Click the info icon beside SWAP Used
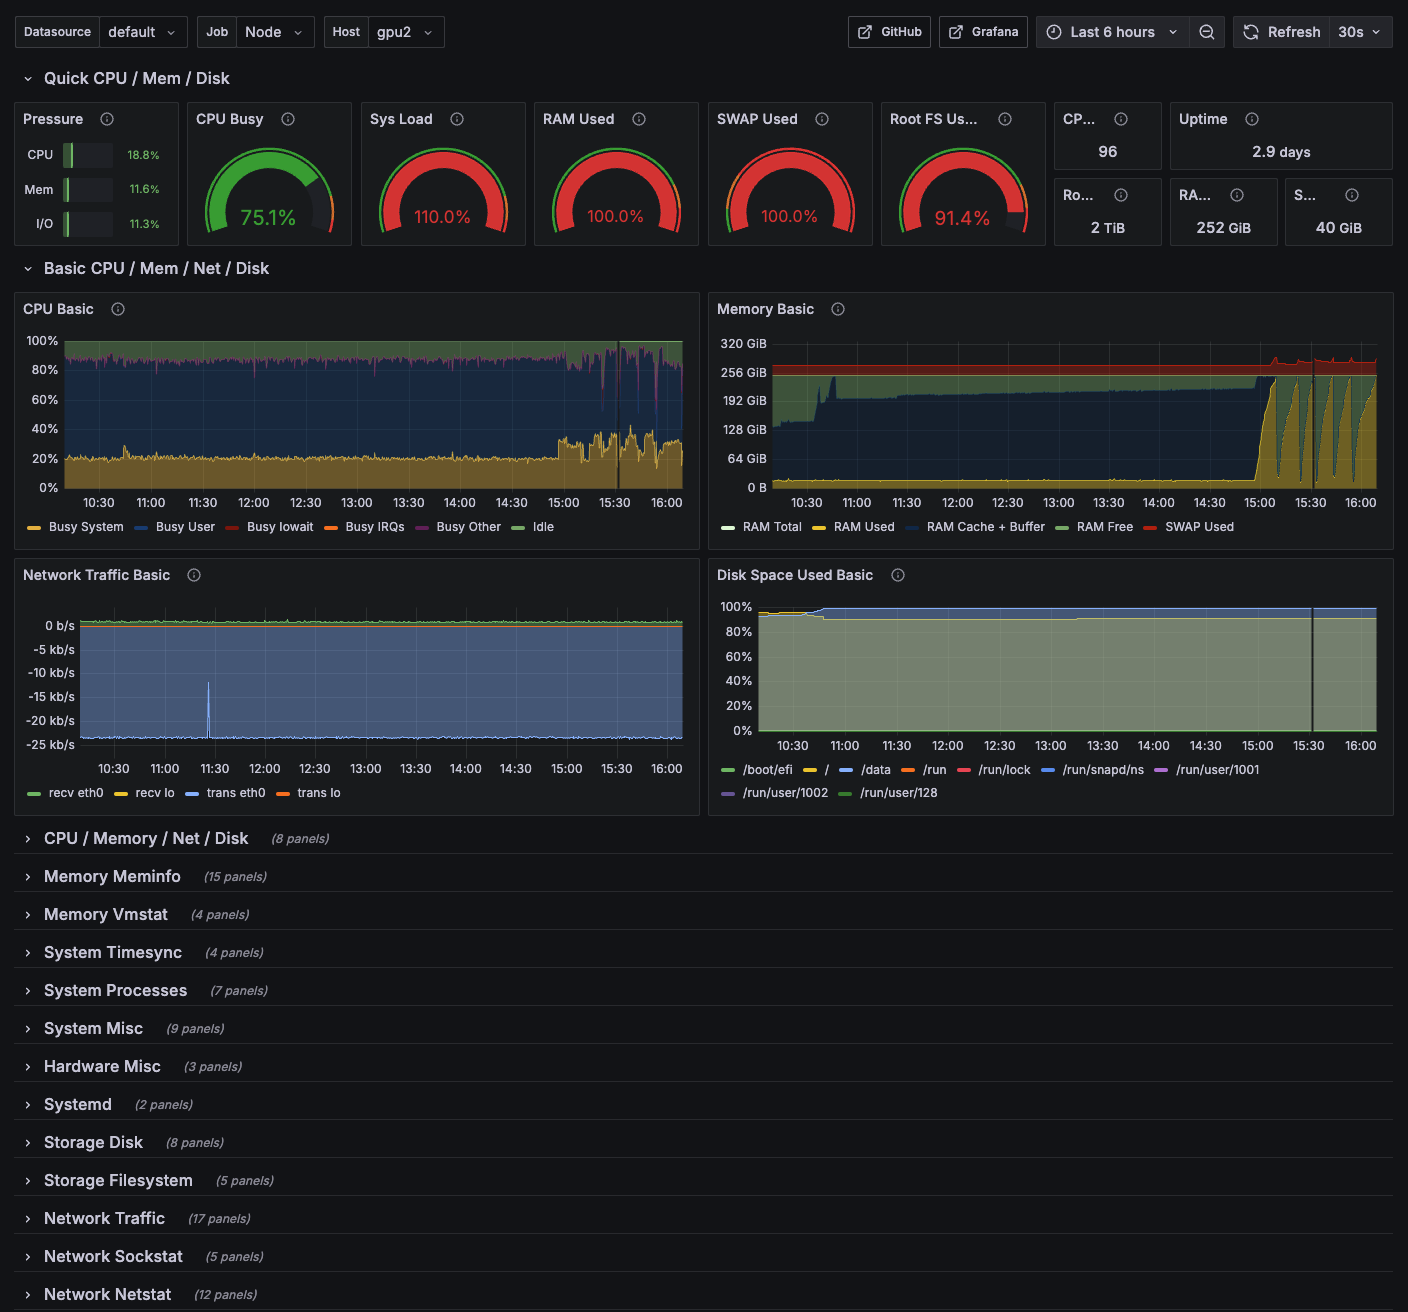The image size is (1408, 1312). (822, 119)
